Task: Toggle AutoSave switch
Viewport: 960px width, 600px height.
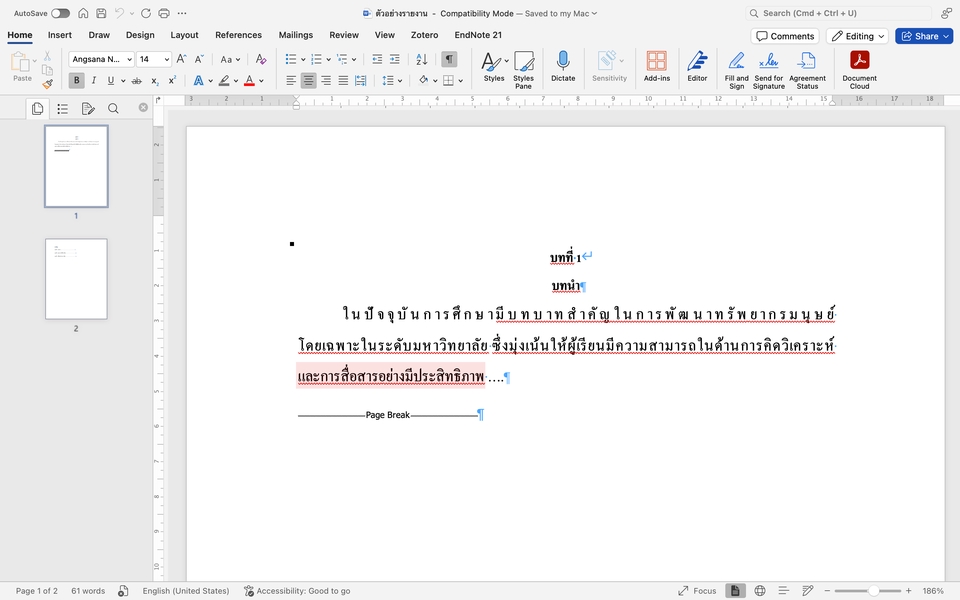Action: click(x=60, y=13)
